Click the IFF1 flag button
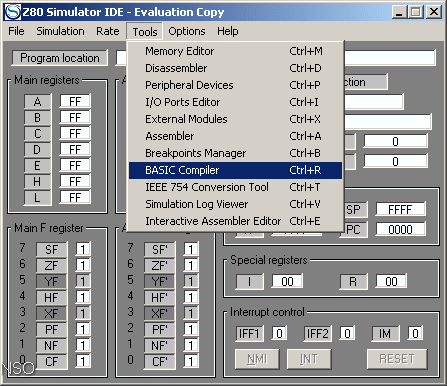Viewport: 447px width, 386px height. (249, 334)
